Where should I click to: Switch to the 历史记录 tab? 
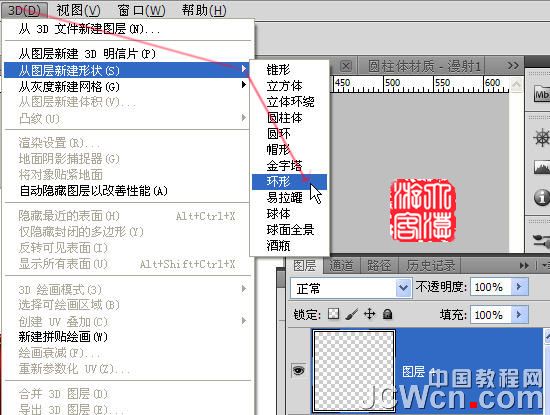(x=430, y=266)
